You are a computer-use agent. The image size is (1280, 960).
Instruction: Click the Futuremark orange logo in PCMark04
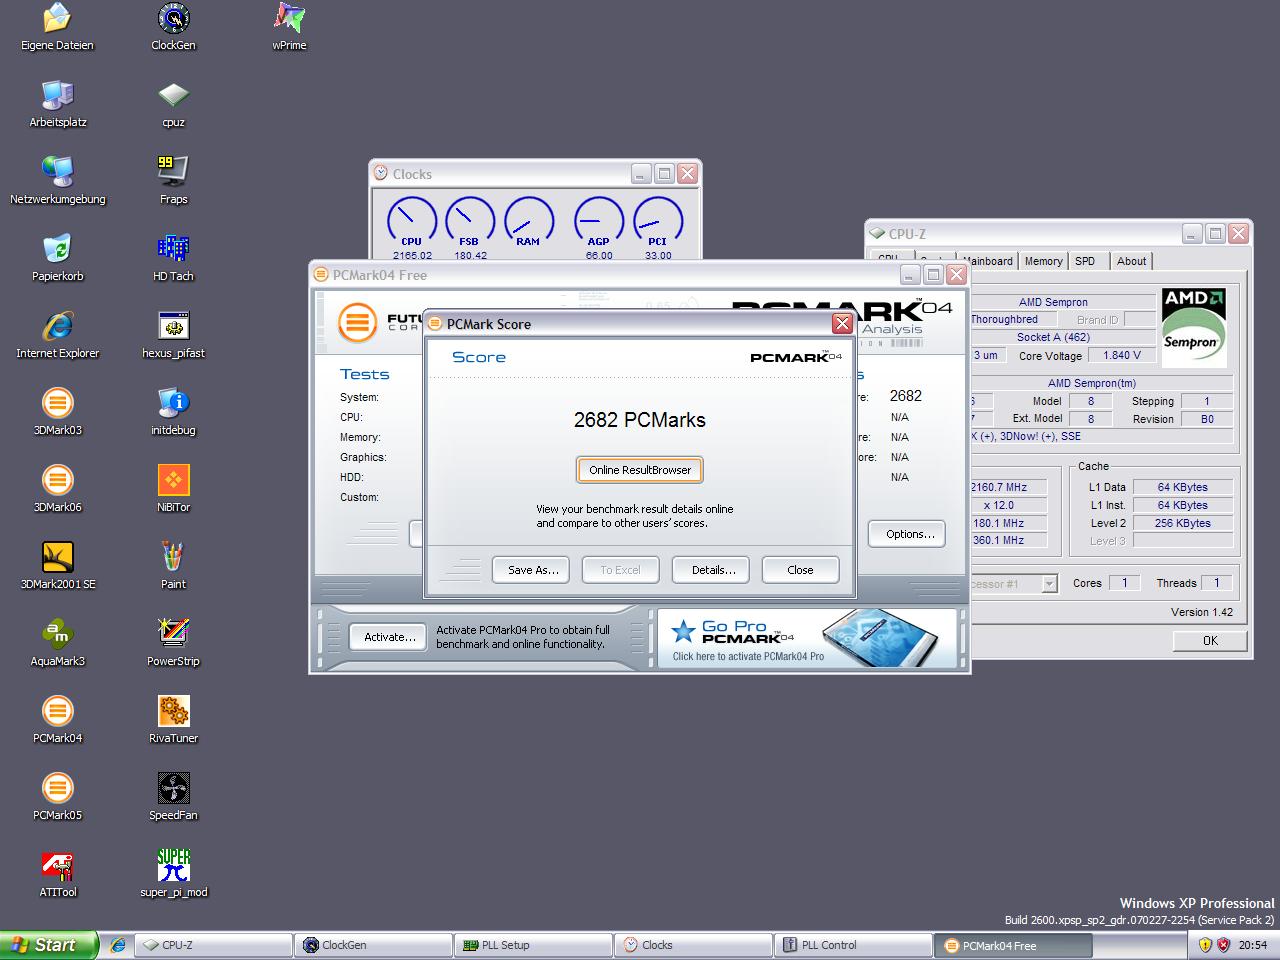pyautogui.click(x=357, y=322)
